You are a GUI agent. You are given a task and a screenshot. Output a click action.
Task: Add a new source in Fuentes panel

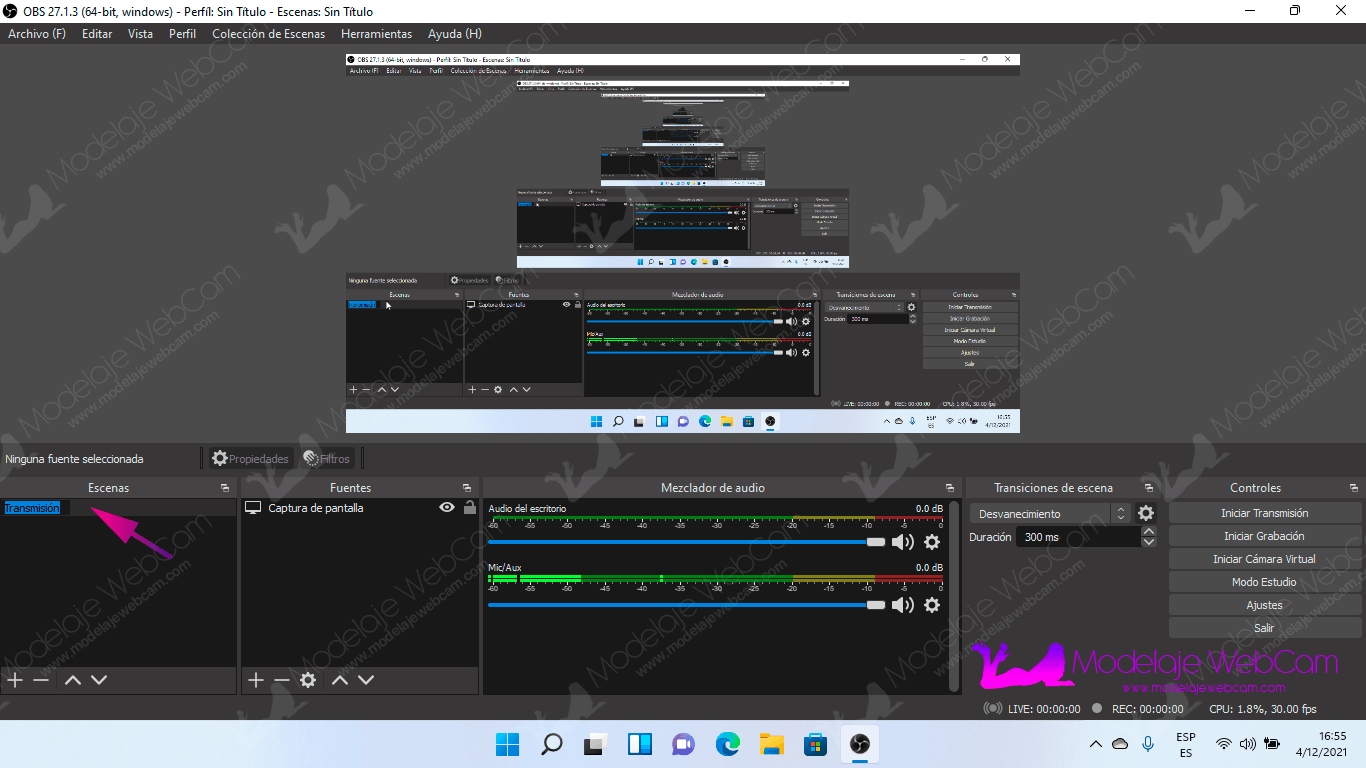click(256, 680)
